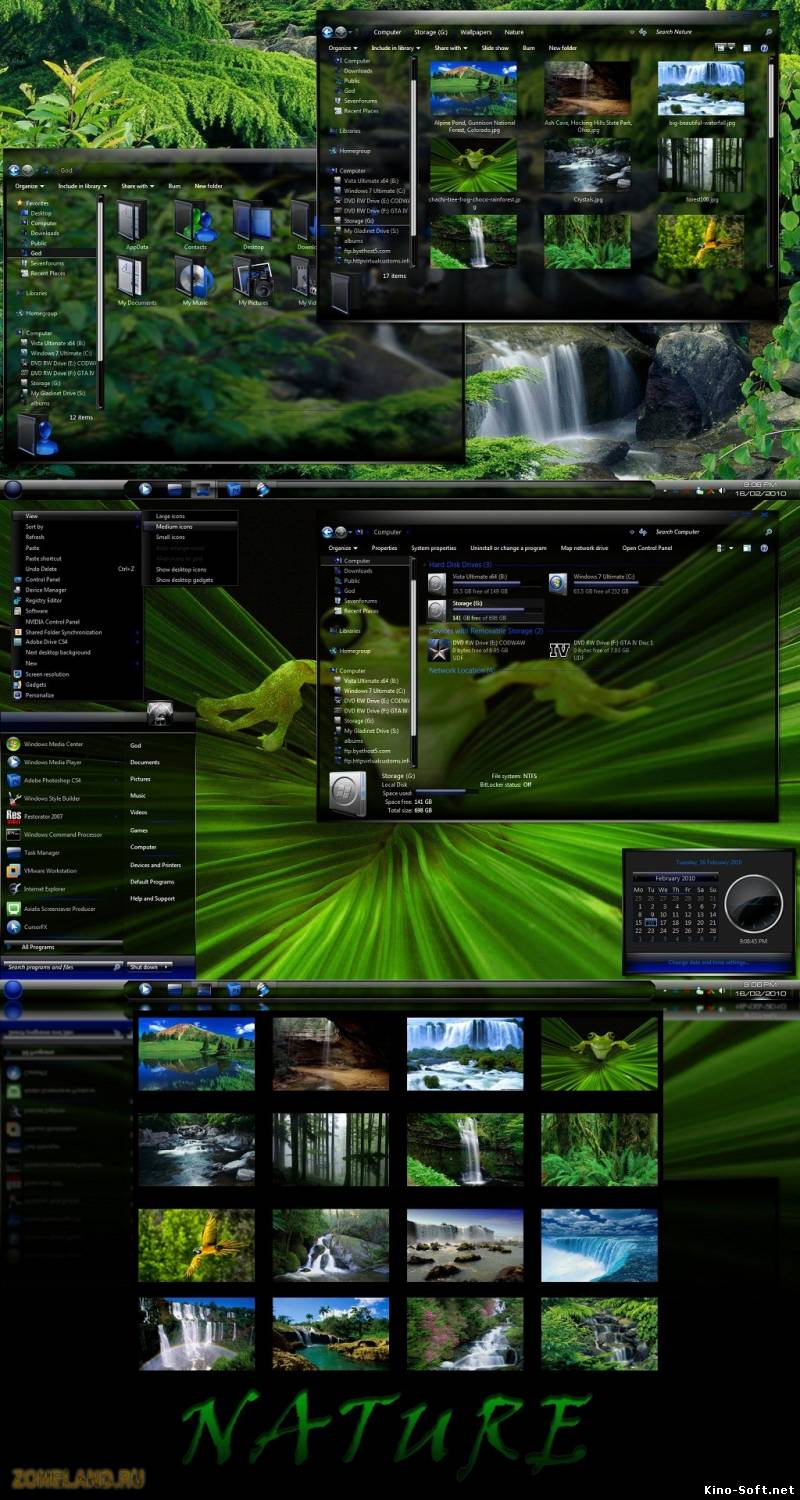Select Wallpapers in the Nature window breadcrumb

476,32
